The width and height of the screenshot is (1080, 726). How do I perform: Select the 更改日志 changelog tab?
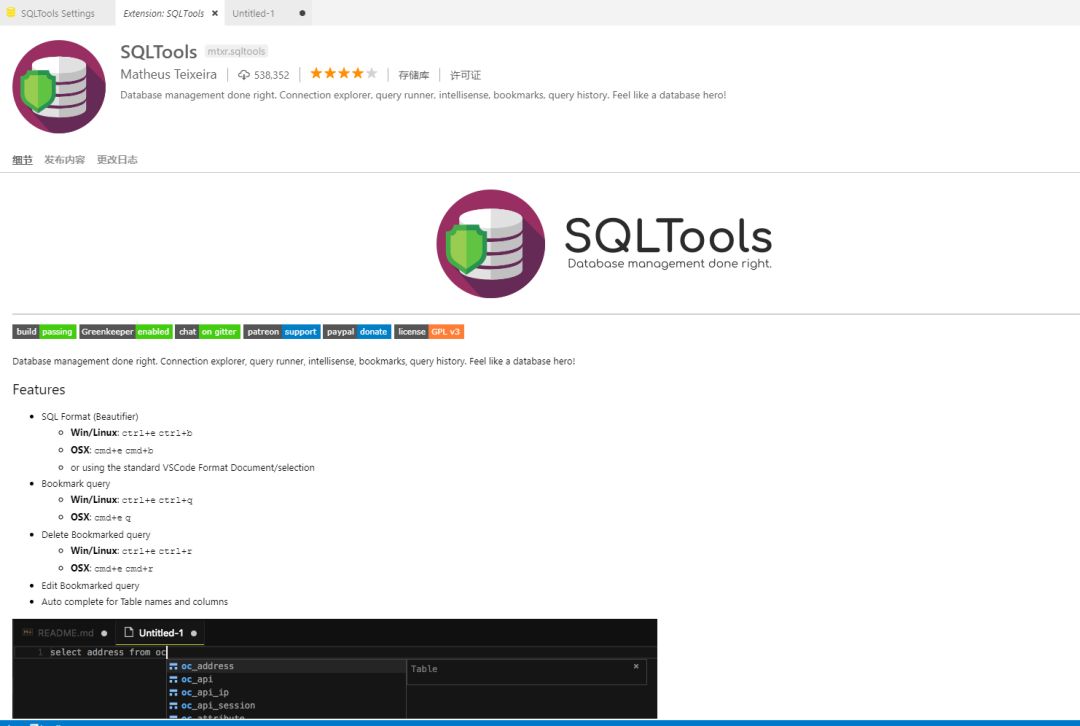coord(117,160)
